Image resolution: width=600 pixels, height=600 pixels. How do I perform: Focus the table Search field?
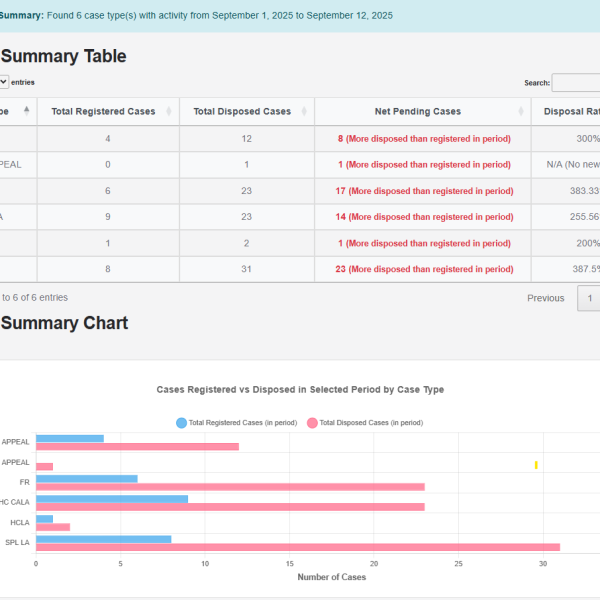pos(576,83)
